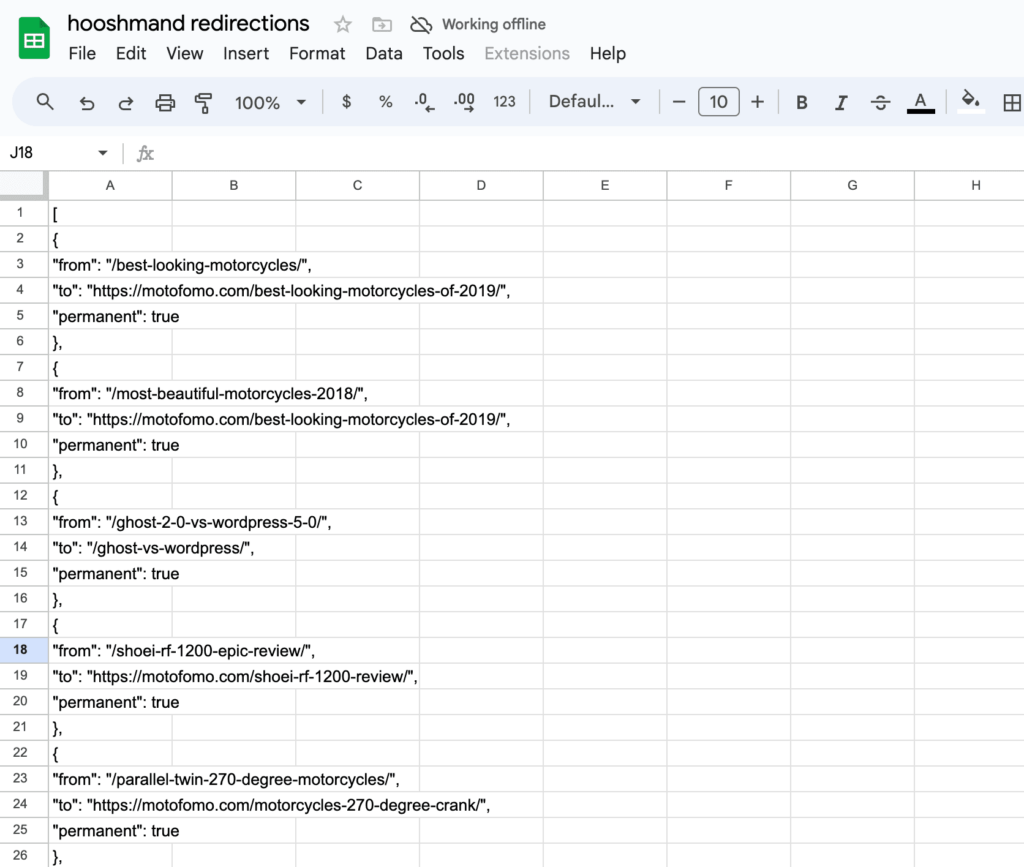Click the document title hooshmand redirections
Image resolution: width=1024 pixels, height=867 pixels.
tap(188, 24)
